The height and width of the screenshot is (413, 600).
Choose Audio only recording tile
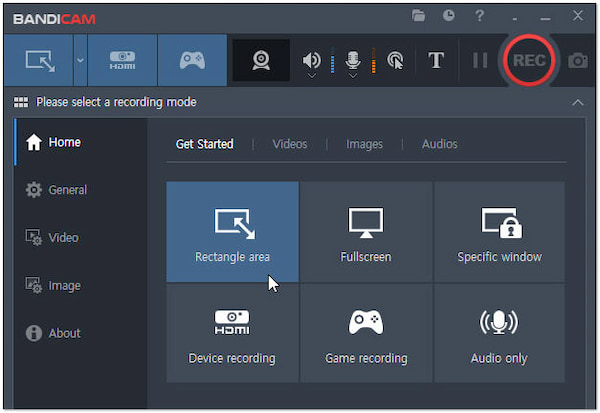click(x=499, y=333)
